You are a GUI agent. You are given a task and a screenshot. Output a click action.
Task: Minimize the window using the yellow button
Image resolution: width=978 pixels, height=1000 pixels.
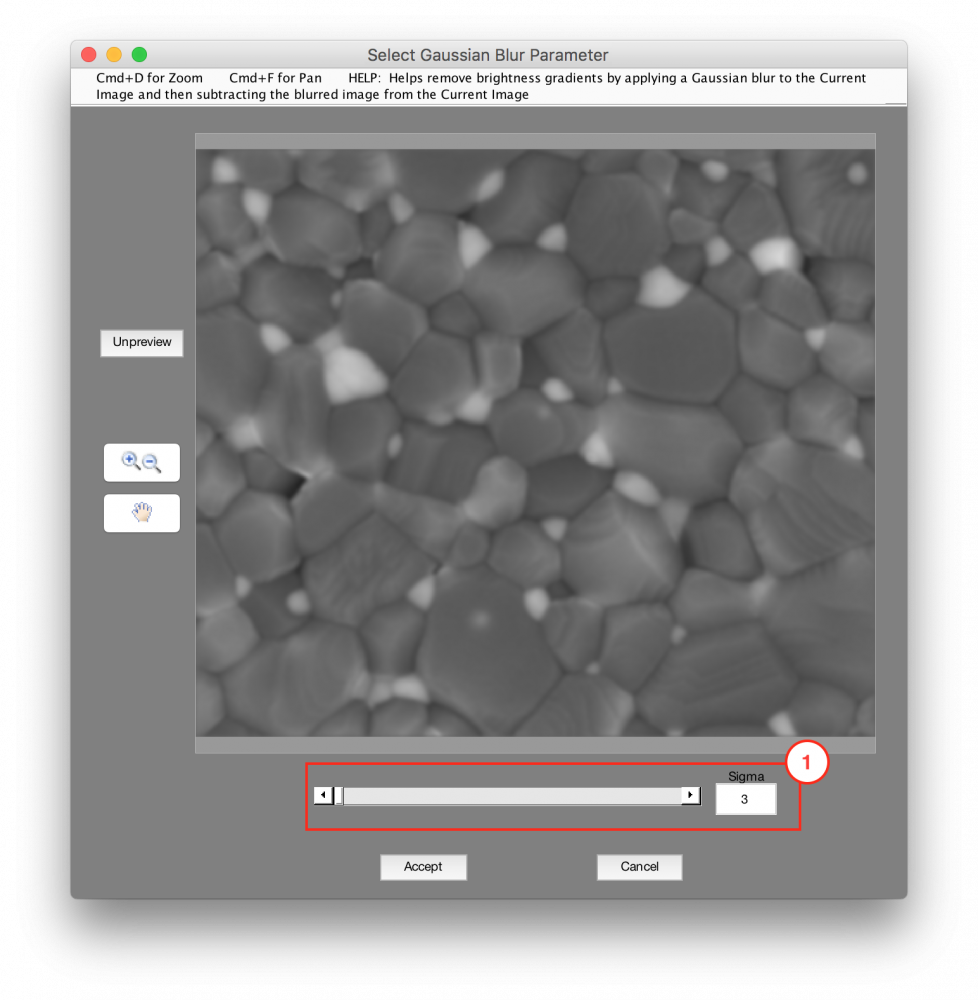tap(114, 55)
